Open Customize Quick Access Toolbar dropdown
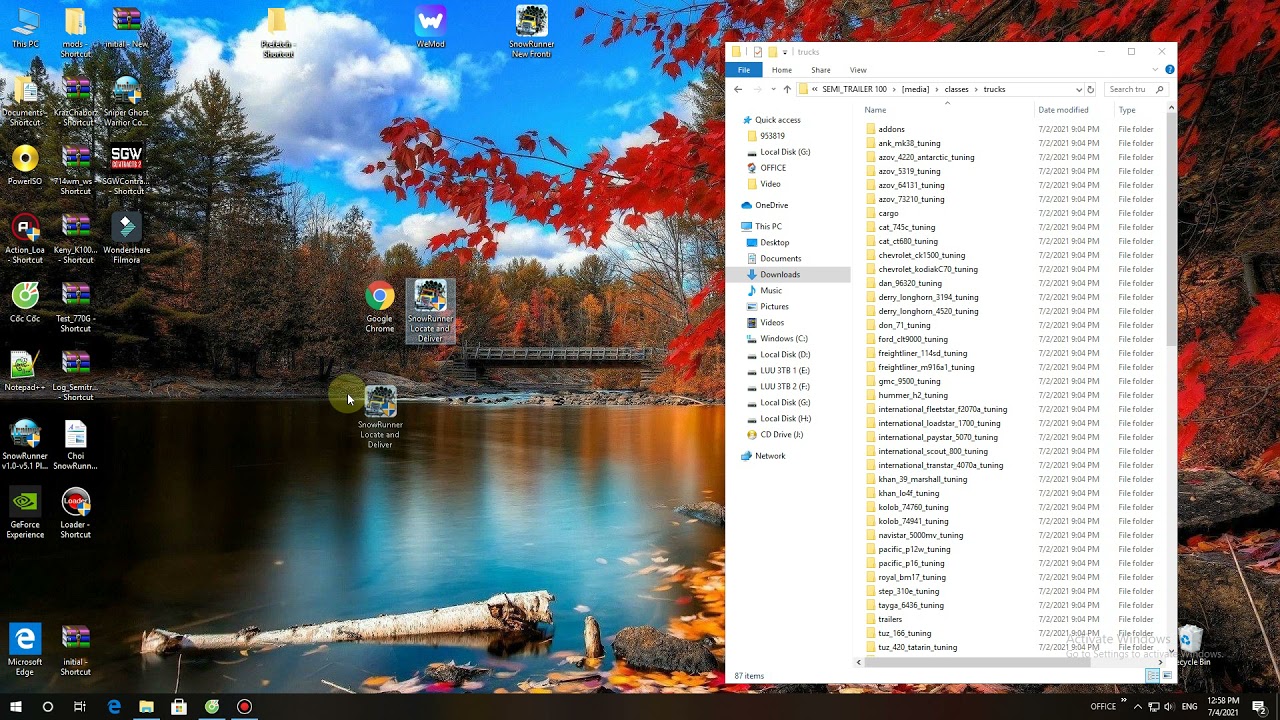The width and height of the screenshot is (1280, 720). coord(785,52)
